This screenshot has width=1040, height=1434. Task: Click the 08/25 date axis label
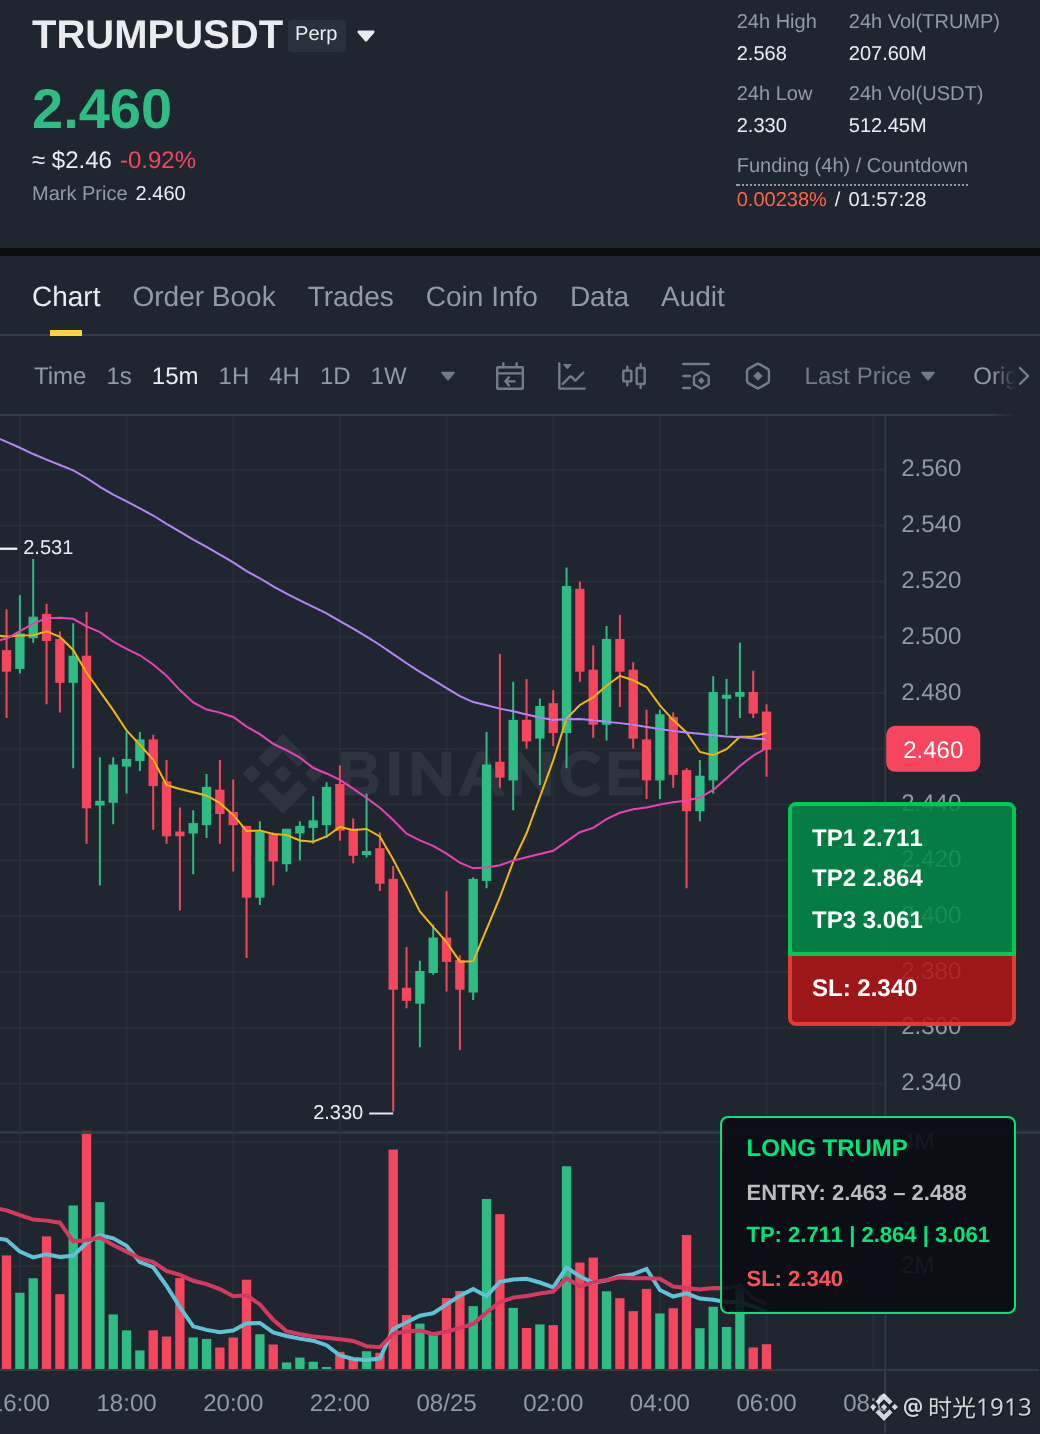[x=446, y=1403]
